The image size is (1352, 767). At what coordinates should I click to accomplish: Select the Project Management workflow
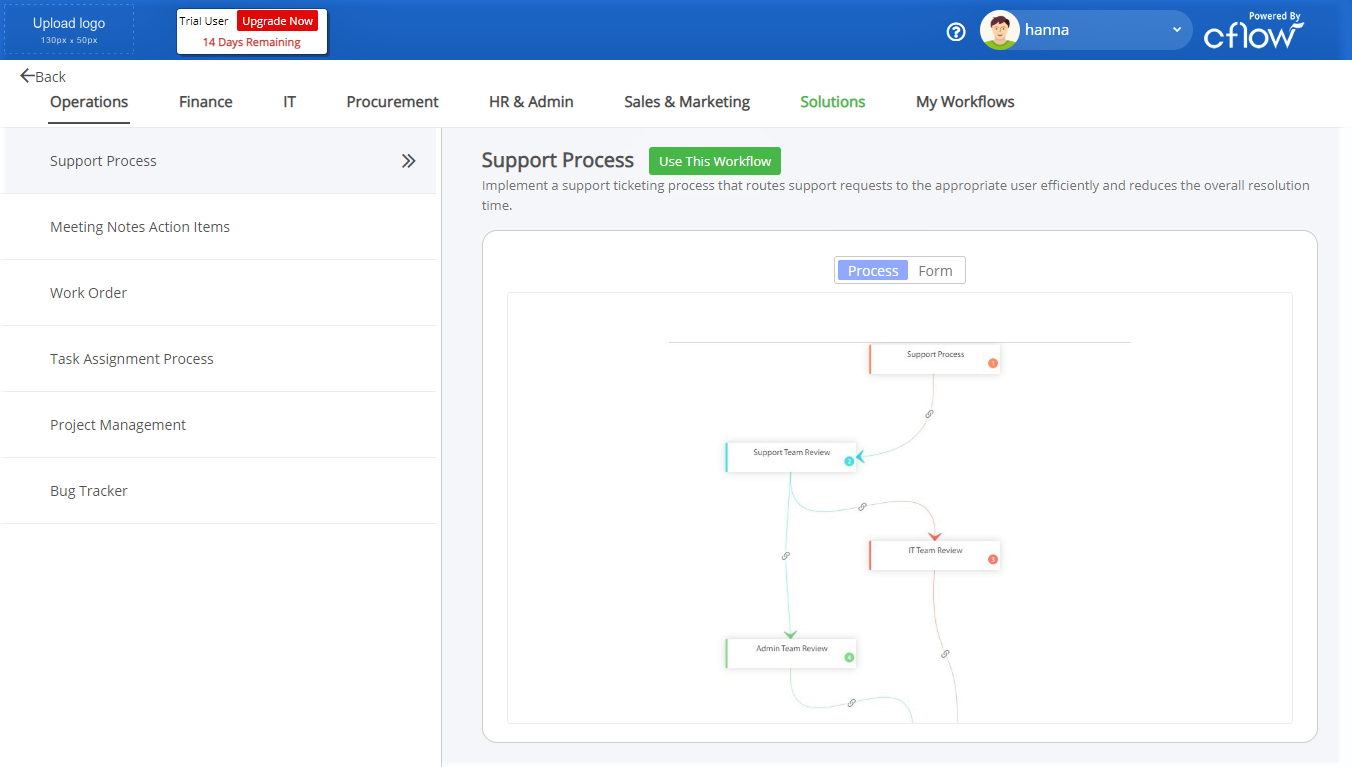tap(218, 425)
